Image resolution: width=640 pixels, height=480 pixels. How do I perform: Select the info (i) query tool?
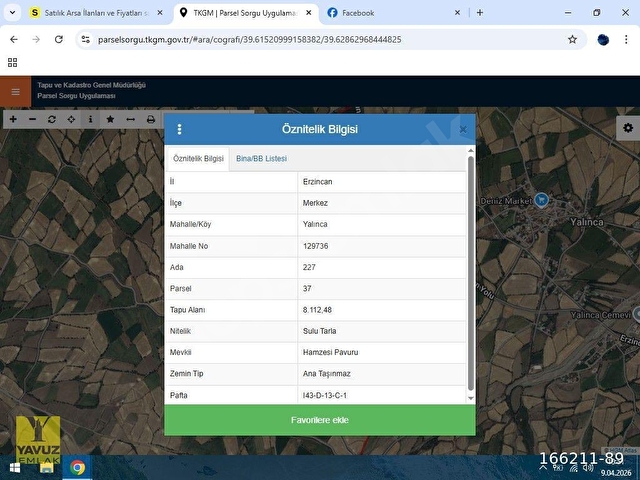[x=91, y=119]
